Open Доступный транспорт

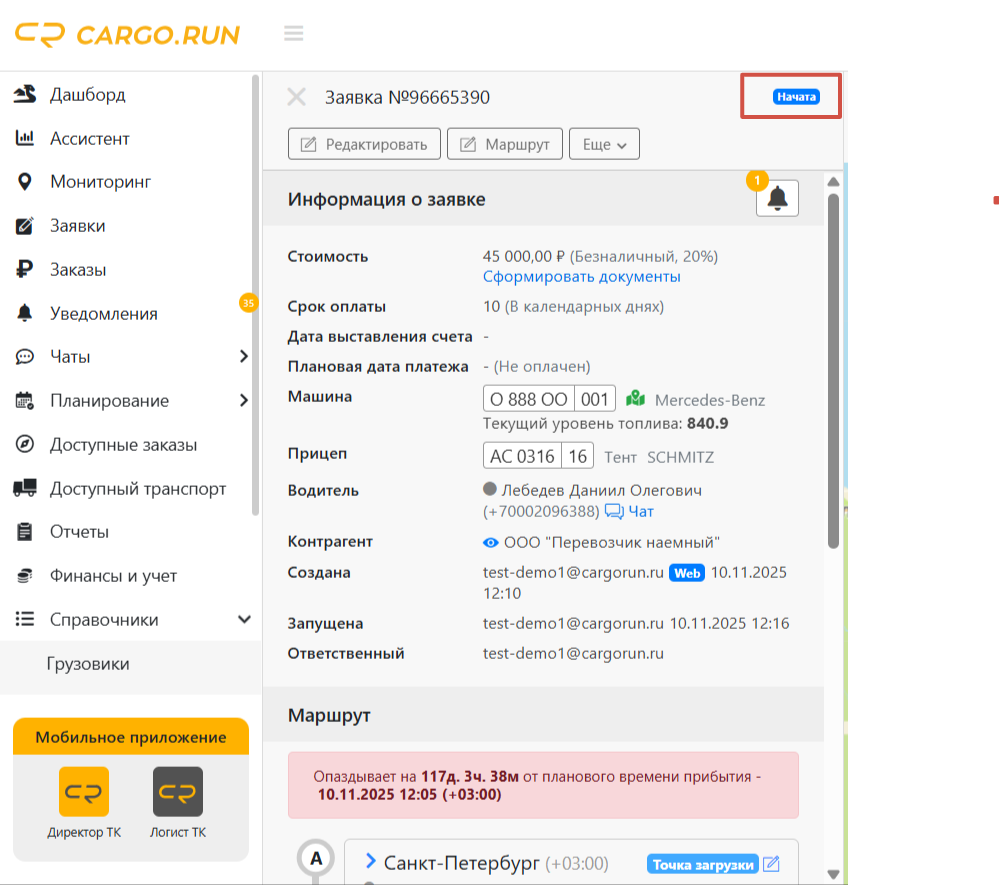[x=138, y=489]
